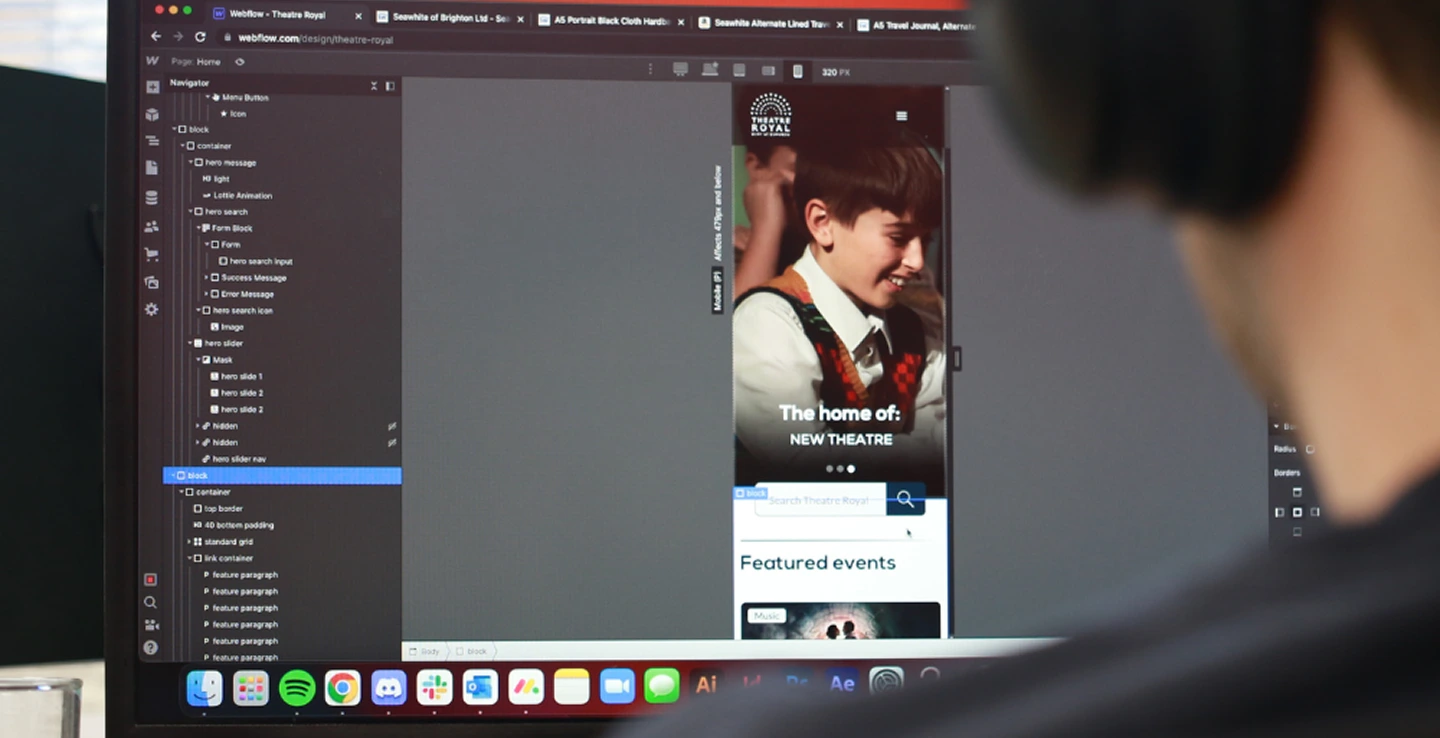Click the red audit icon in the sidebar
The image size is (1440, 738).
tap(150, 579)
